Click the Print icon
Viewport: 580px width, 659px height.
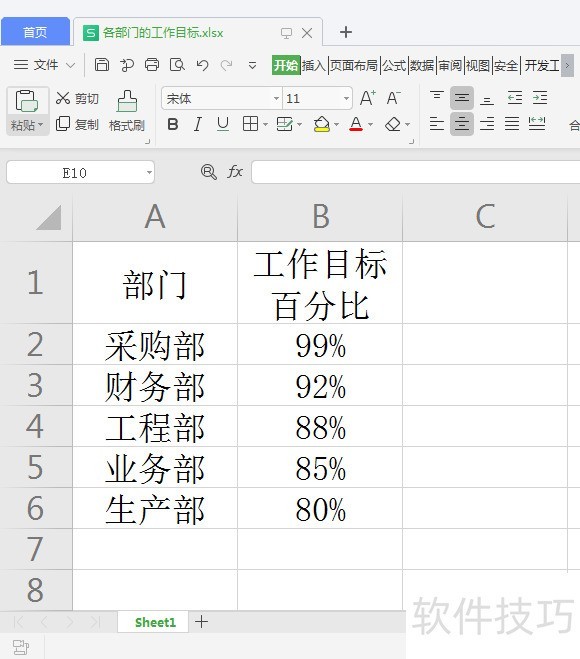[x=152, y=65]
